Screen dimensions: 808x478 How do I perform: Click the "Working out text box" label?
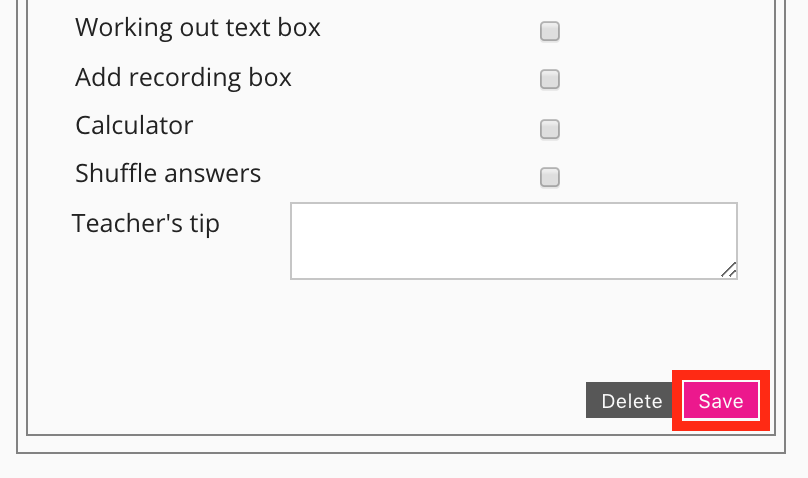[198, 27]
